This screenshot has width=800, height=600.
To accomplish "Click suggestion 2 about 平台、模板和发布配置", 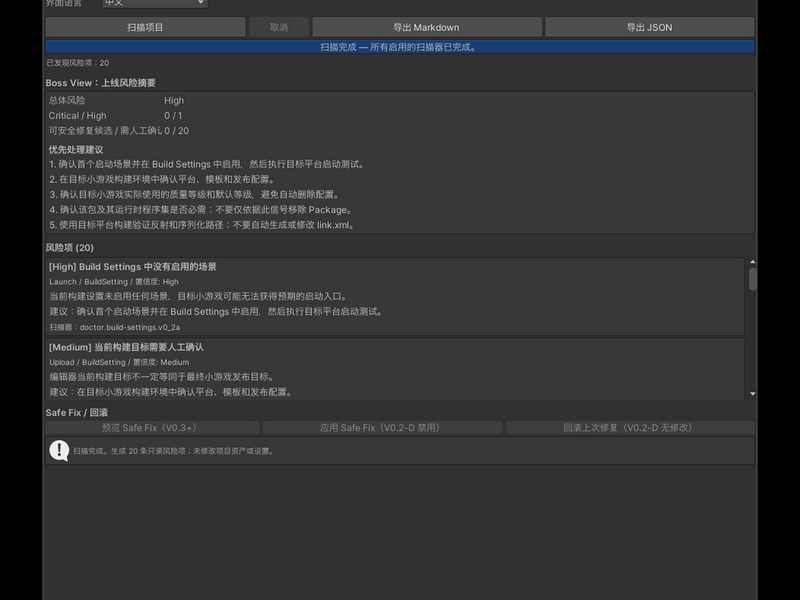I will [163, 180].
